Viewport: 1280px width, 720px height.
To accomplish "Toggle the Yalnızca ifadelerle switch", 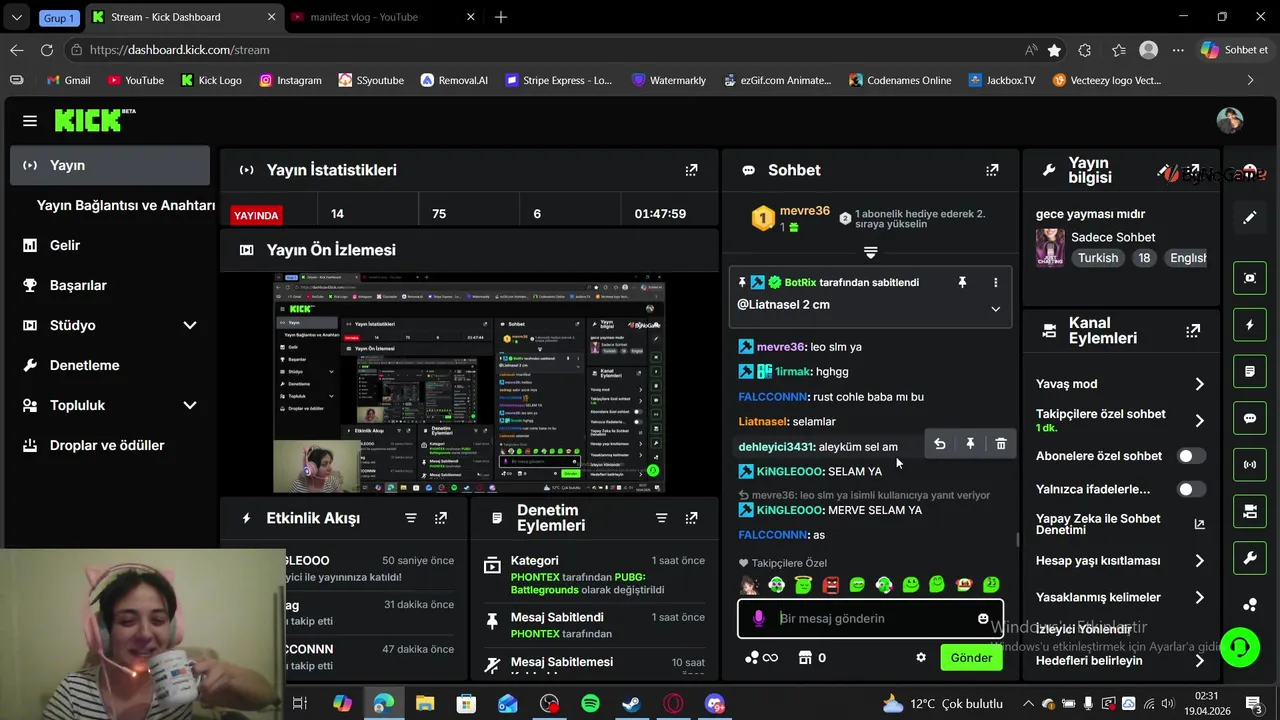I will [x=1190, y=489].
